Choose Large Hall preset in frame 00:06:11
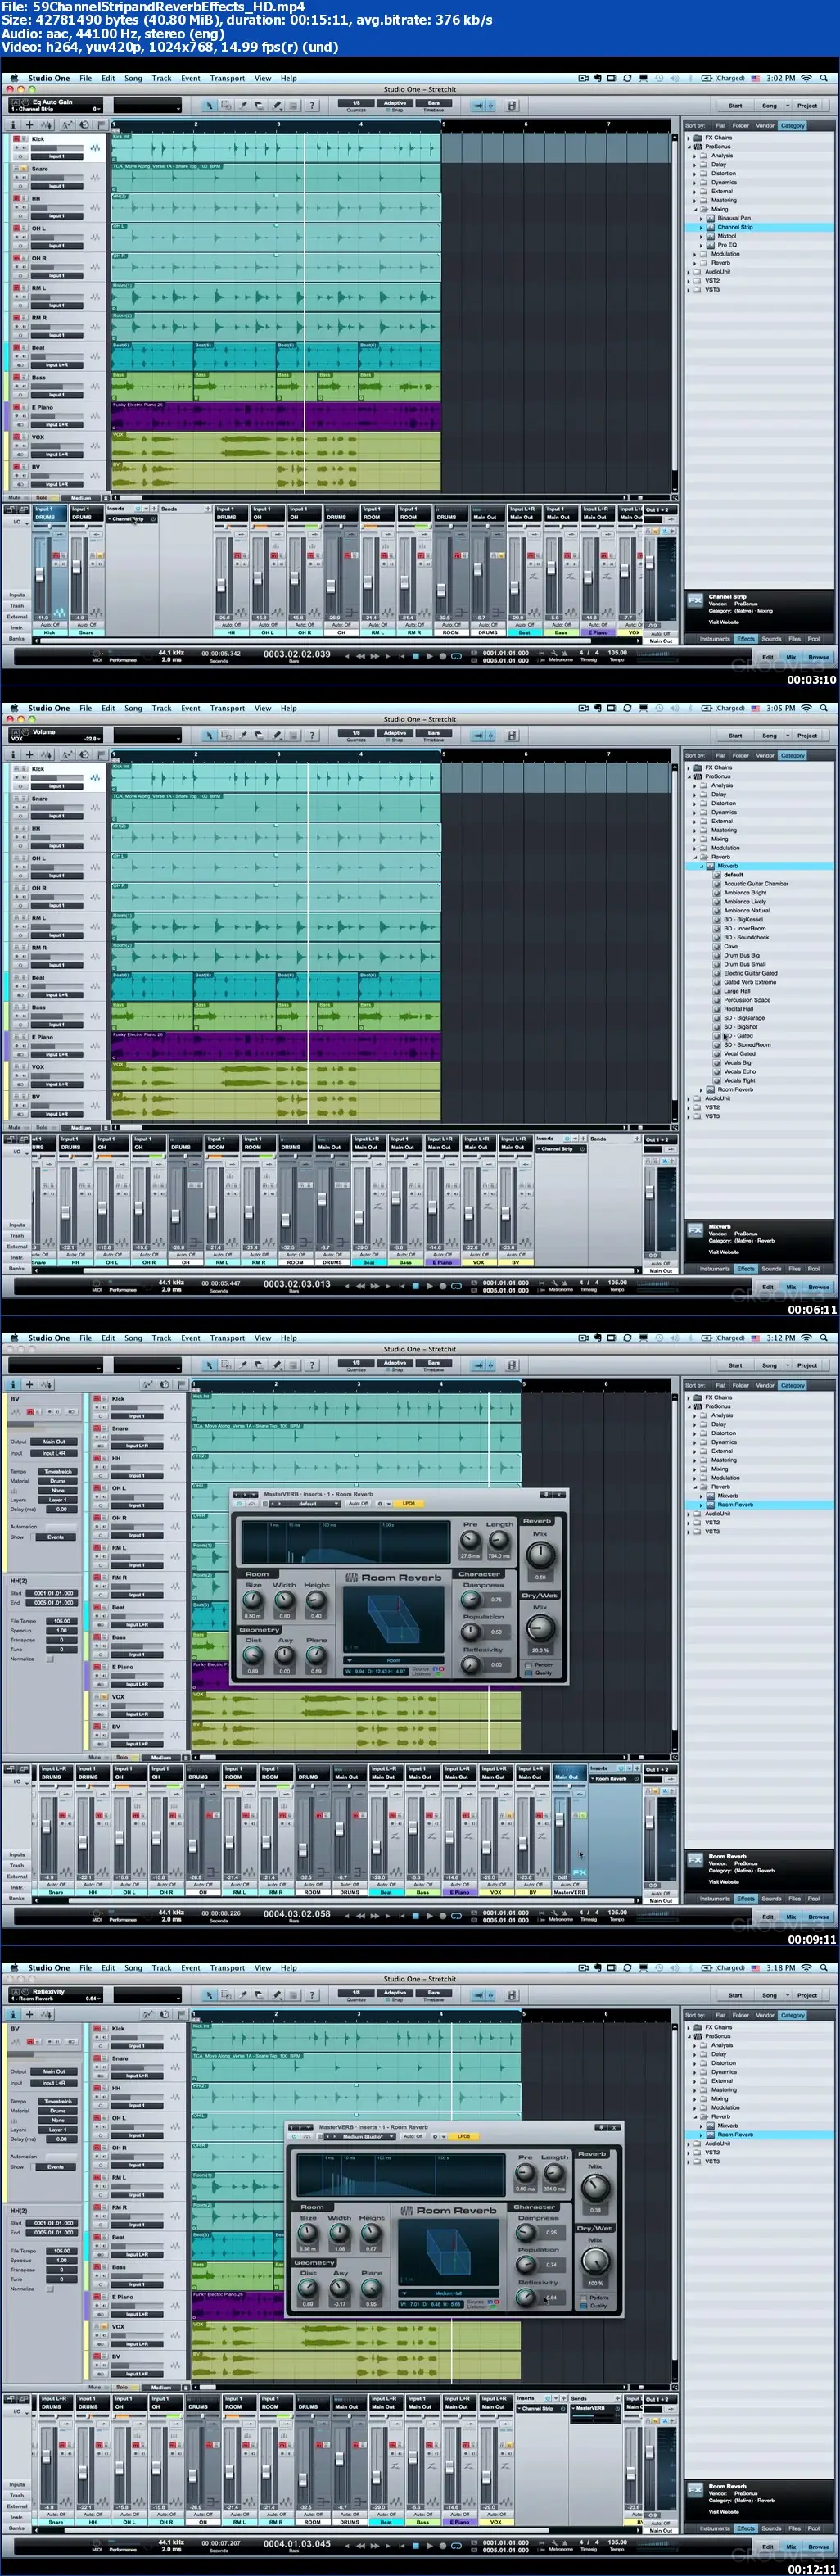 737,991
